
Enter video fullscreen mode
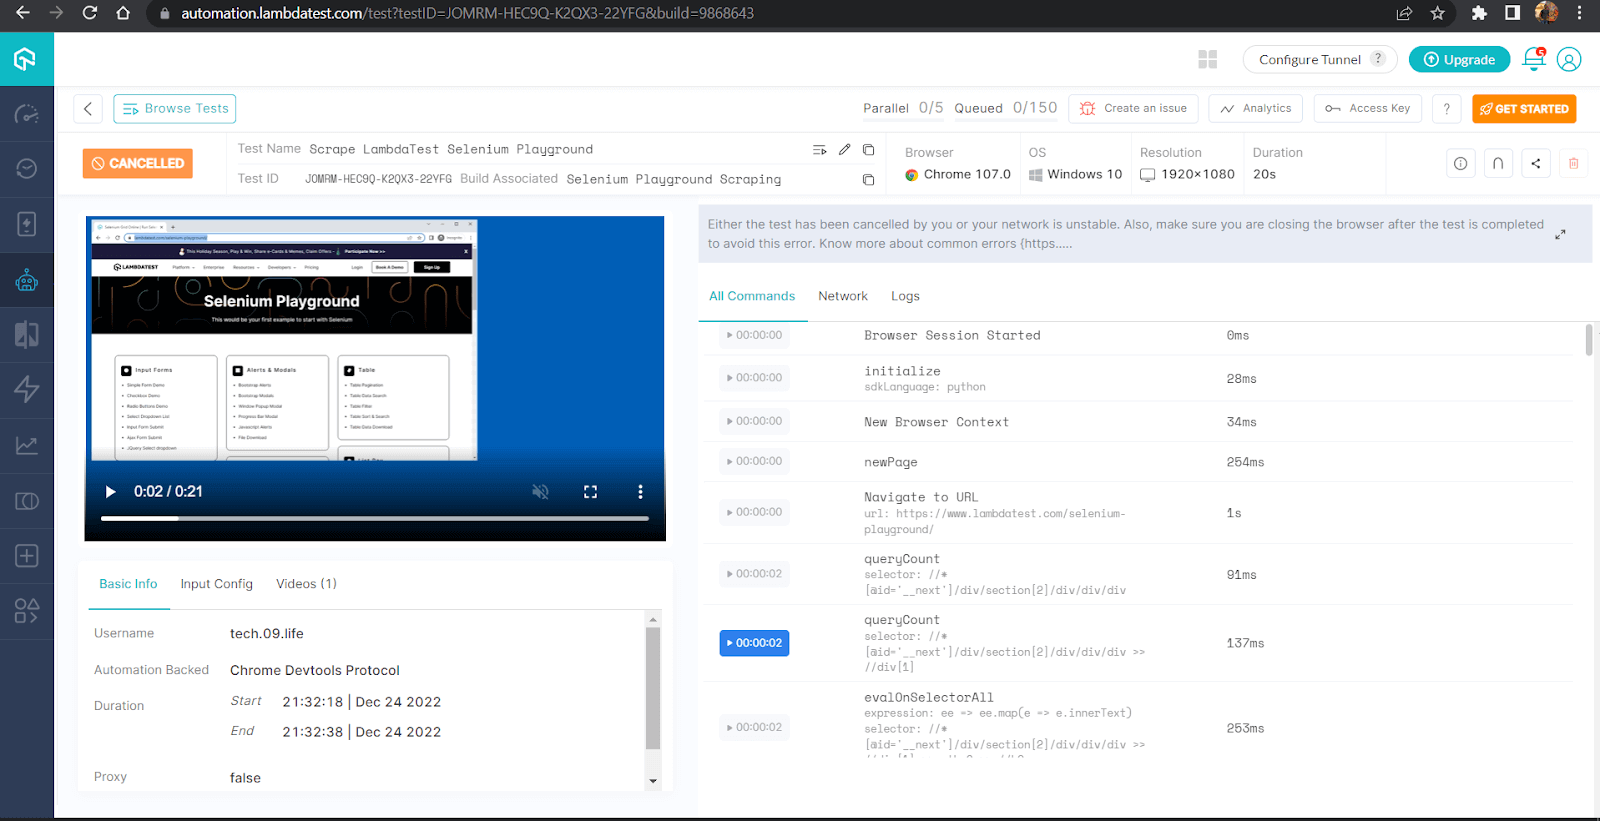pos(590,491)
